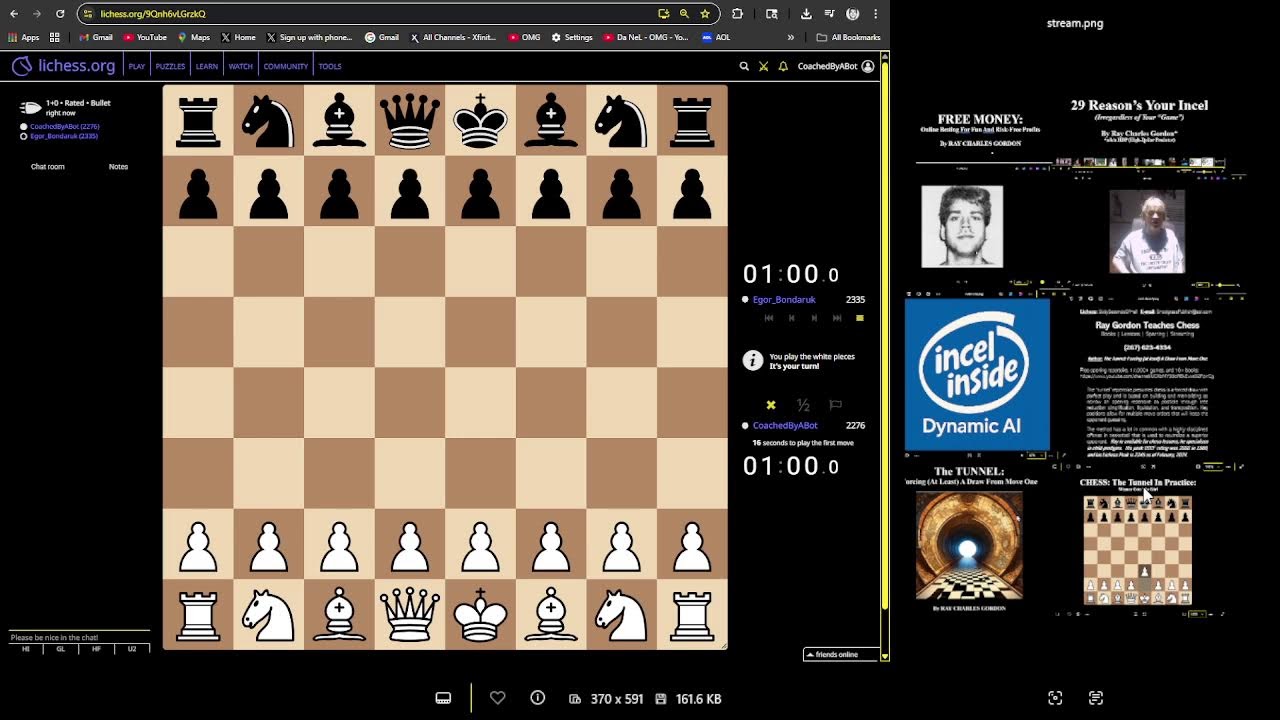Bookmark this page with the star icon

[x=705, y=14]
